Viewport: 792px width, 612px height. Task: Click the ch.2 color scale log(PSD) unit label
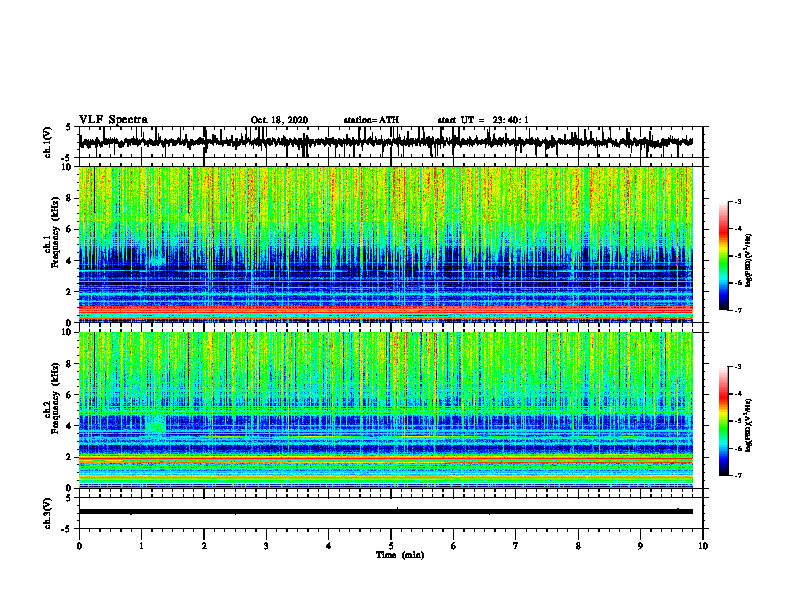point(749,426)
